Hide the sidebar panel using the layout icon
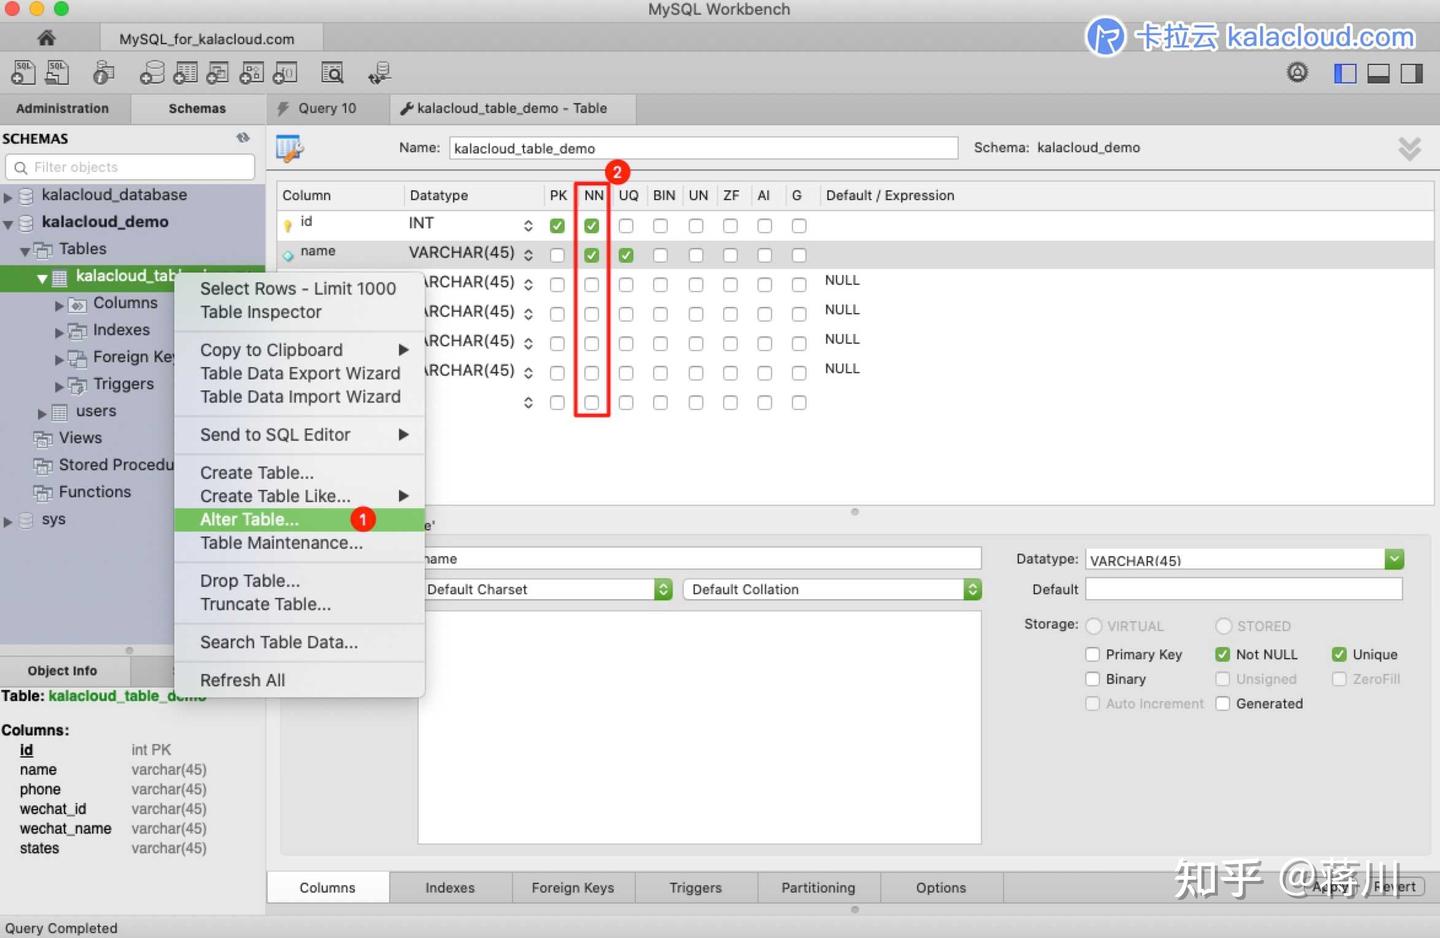Viewport: 1440px width, 938px height. [x=1345, y=72]
